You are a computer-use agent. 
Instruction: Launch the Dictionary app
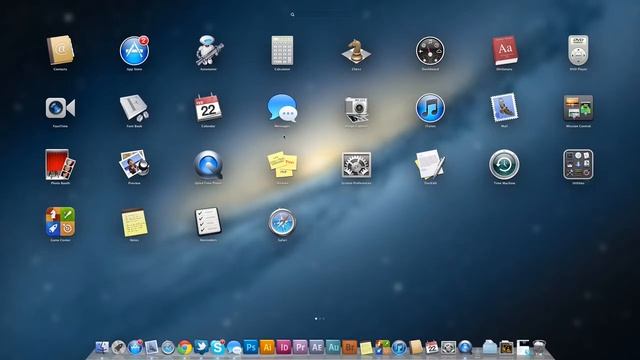click(x=504, y=51)
